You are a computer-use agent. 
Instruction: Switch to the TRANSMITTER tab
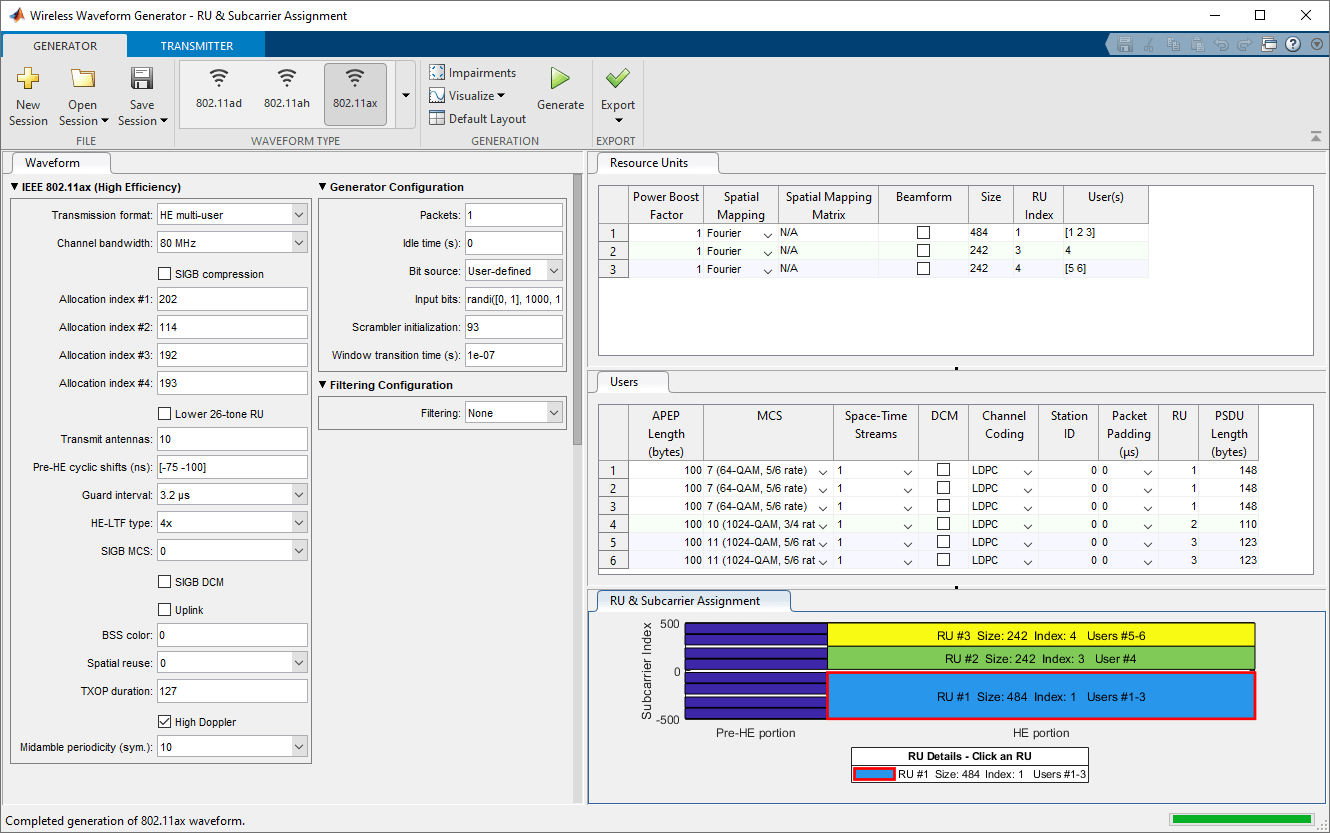[197, 46]
